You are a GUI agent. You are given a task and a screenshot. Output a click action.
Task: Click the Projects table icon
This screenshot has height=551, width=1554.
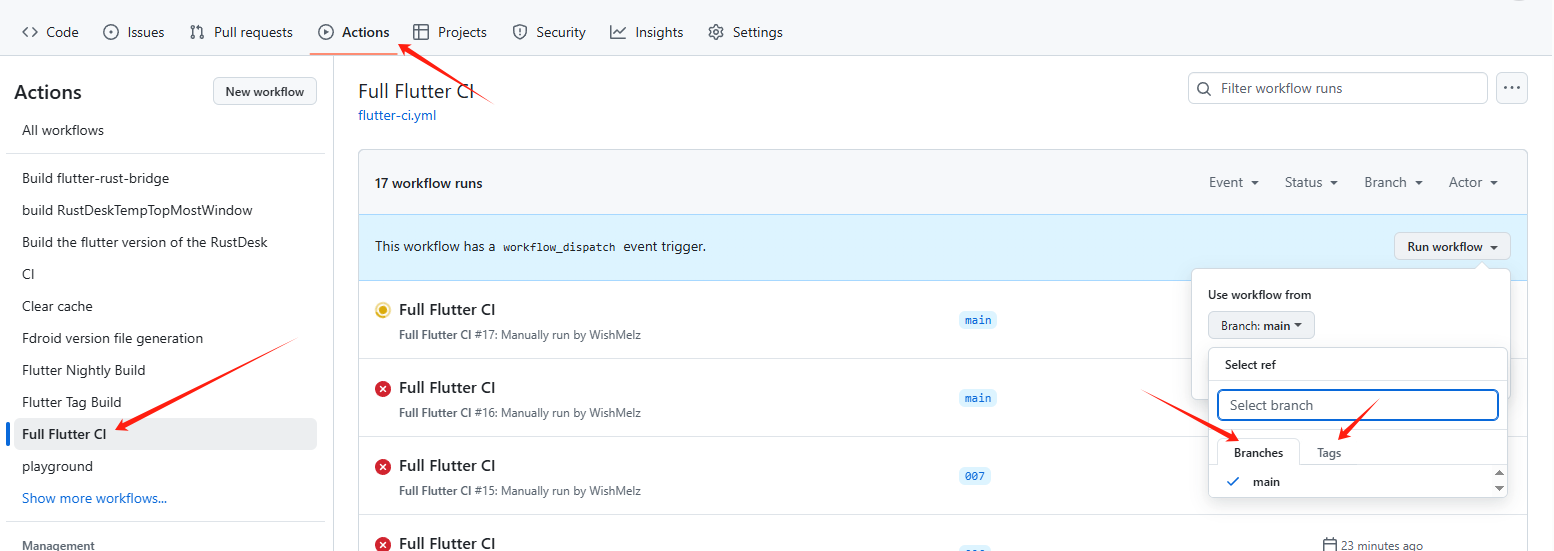(421, 32)
